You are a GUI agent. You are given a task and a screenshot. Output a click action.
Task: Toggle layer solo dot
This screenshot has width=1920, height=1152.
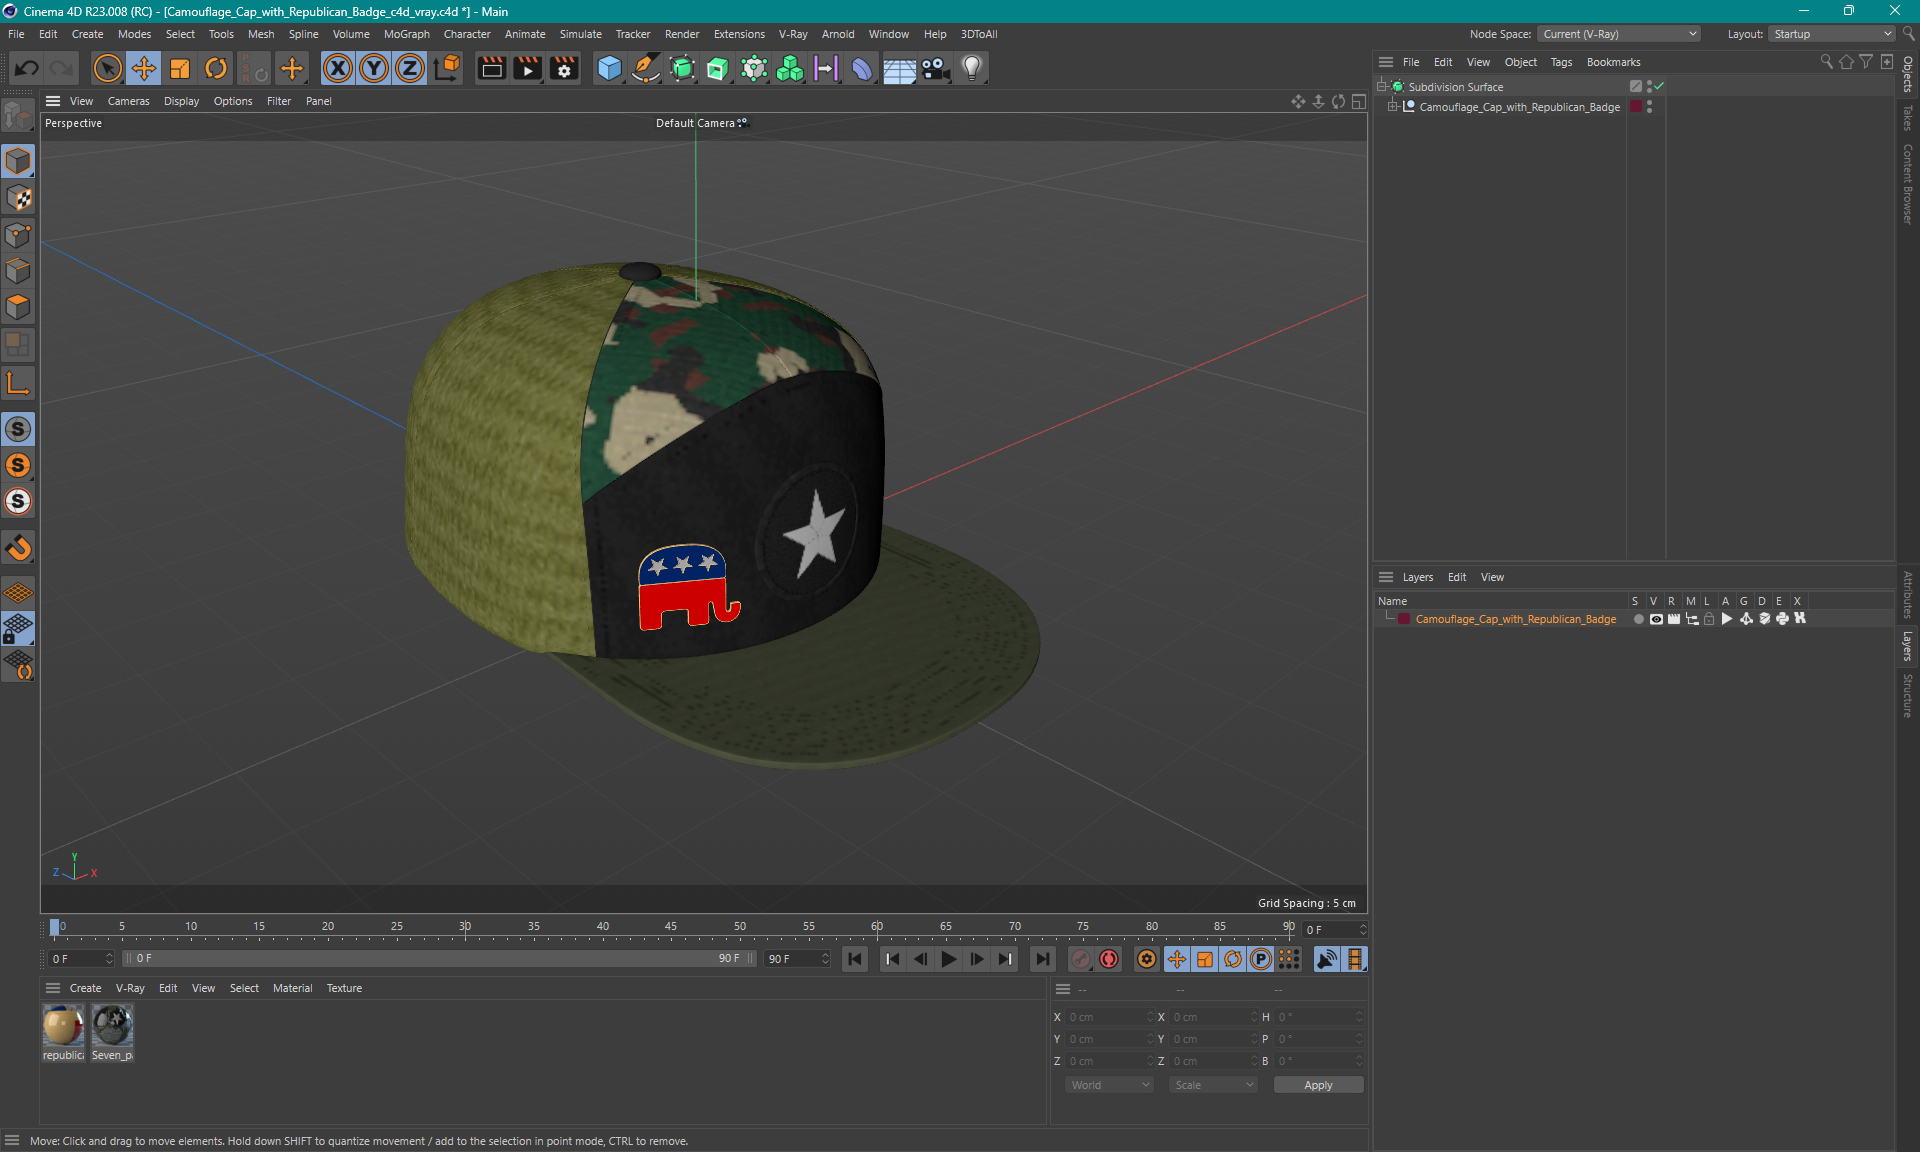coord(1638,619)
